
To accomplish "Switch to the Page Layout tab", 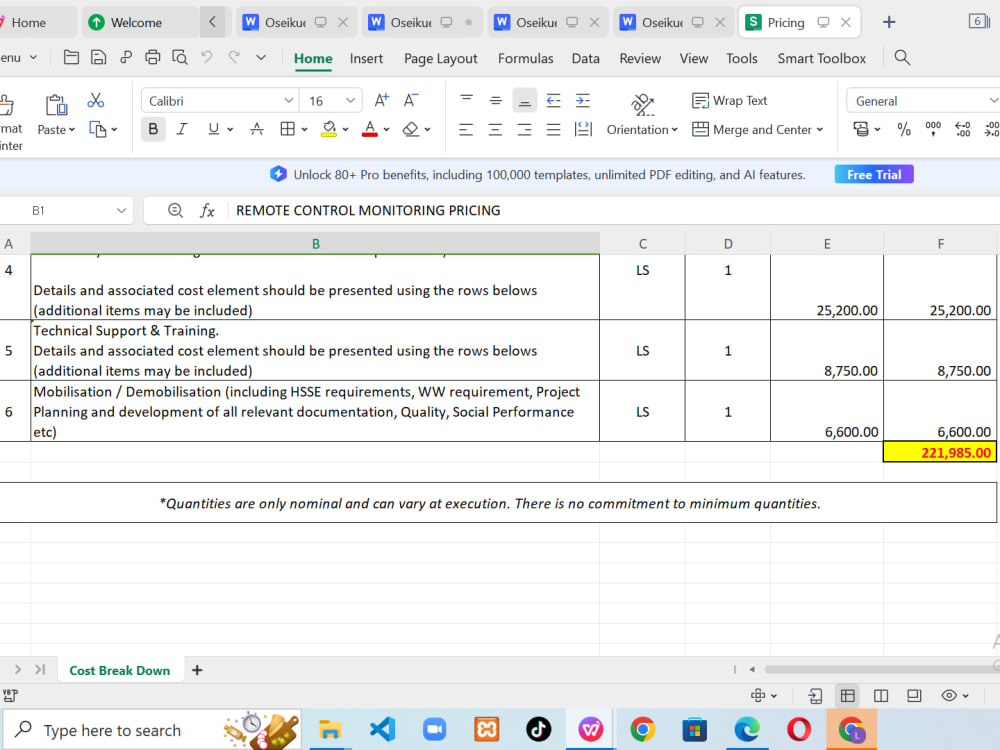I will (x=441, y=58).
